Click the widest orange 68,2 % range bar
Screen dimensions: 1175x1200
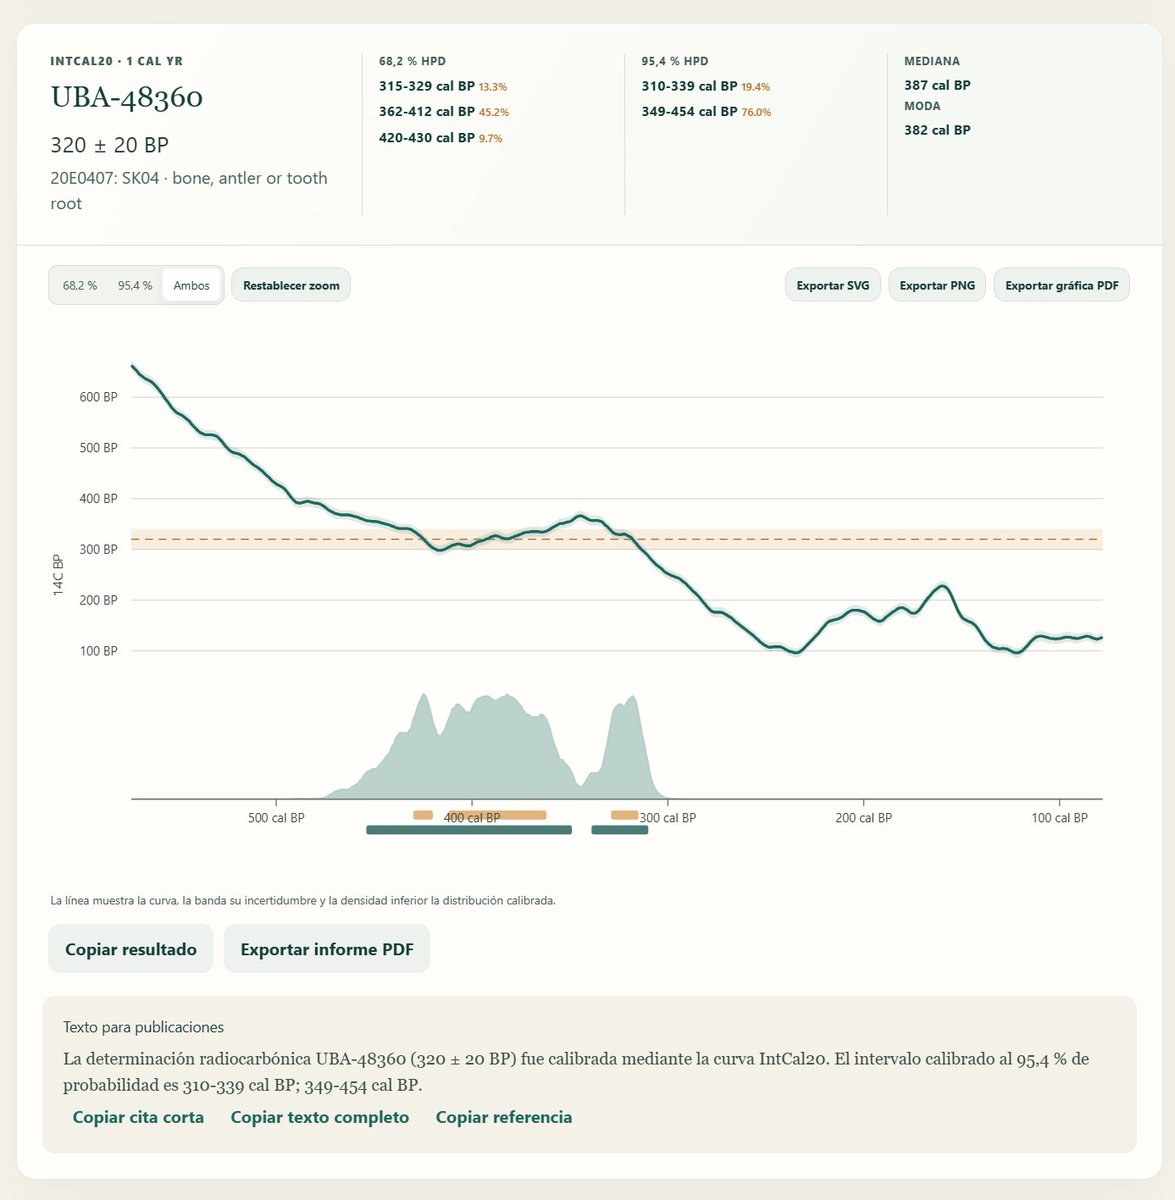[497, 815]
